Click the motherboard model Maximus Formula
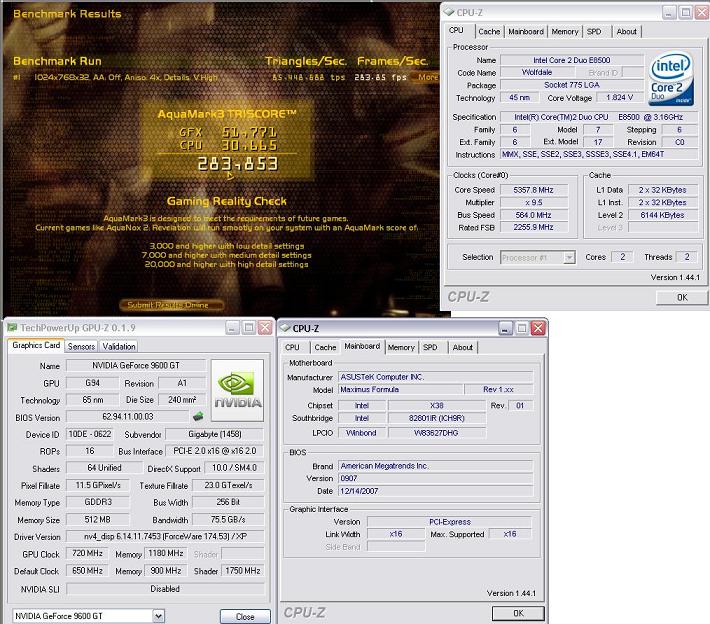This screenshot has height=624, width=710. 400,389
